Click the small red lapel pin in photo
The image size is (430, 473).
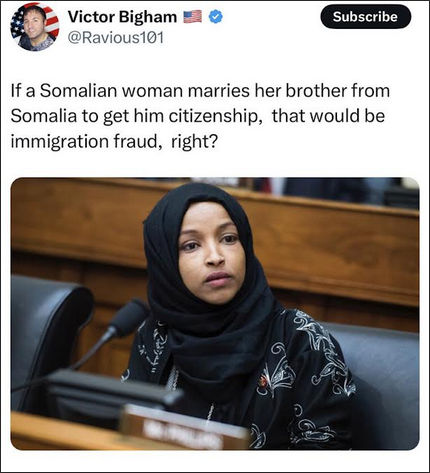(x=264, y=380)
